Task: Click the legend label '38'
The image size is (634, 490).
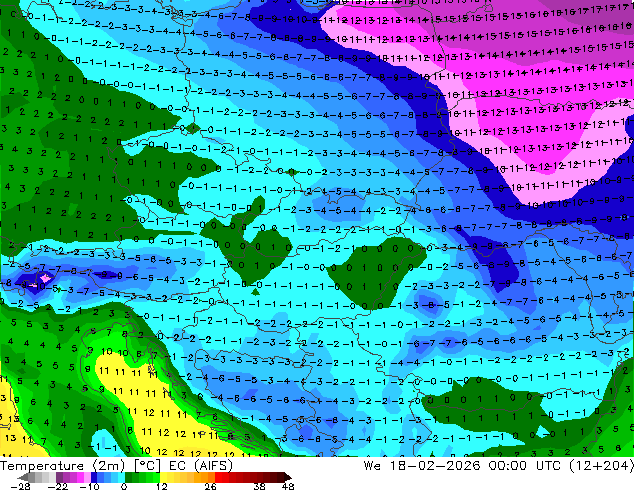Action: click(260, 486)
